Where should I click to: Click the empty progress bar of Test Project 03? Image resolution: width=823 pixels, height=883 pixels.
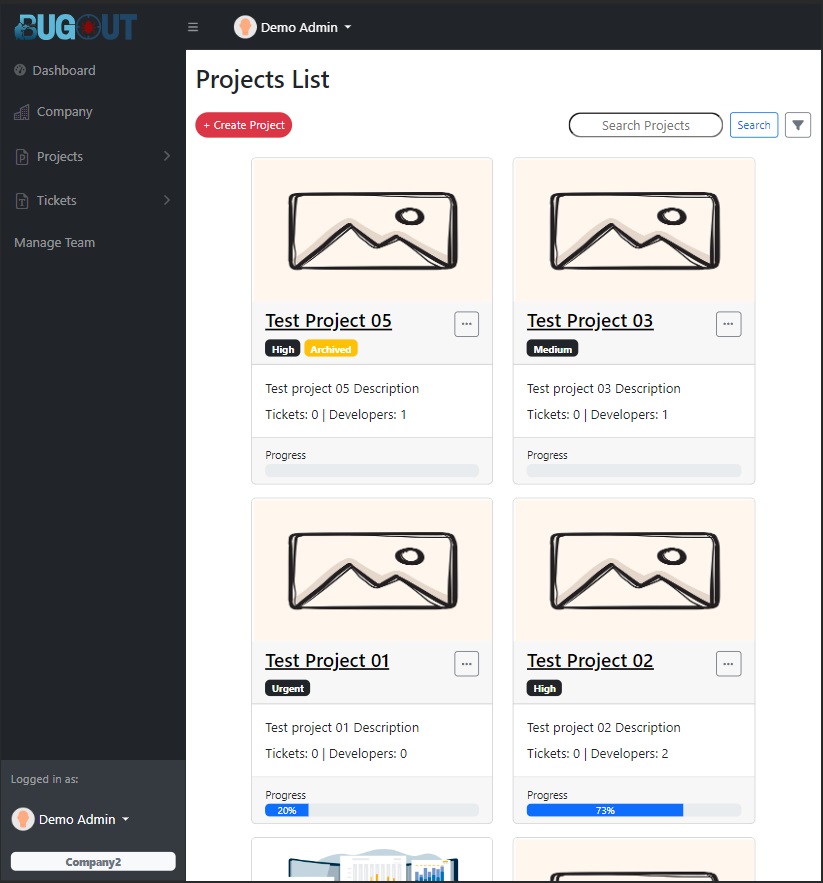point(634,470)
